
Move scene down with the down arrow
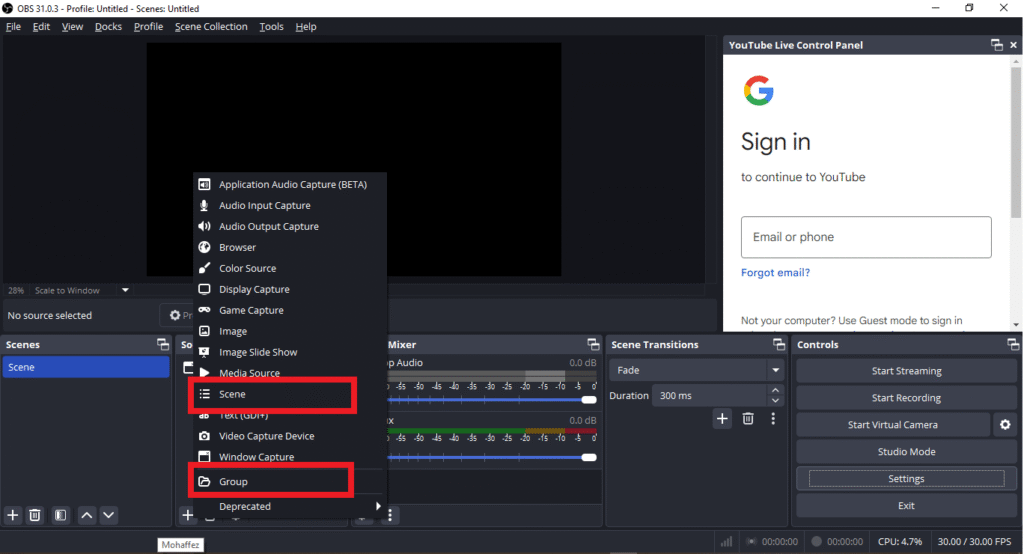(x=108, y=515)
